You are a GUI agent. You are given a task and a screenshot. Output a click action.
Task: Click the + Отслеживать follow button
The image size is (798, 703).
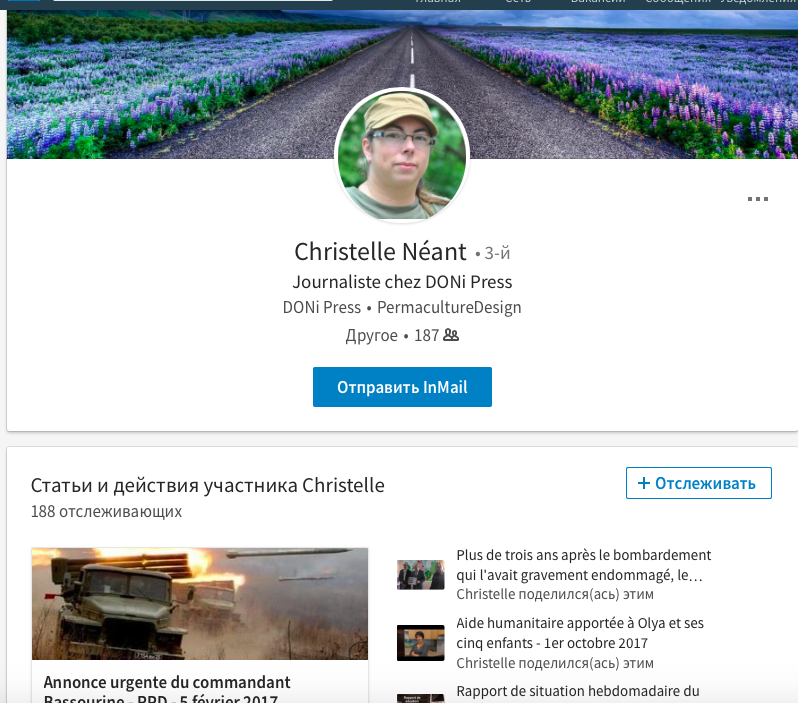698,483
